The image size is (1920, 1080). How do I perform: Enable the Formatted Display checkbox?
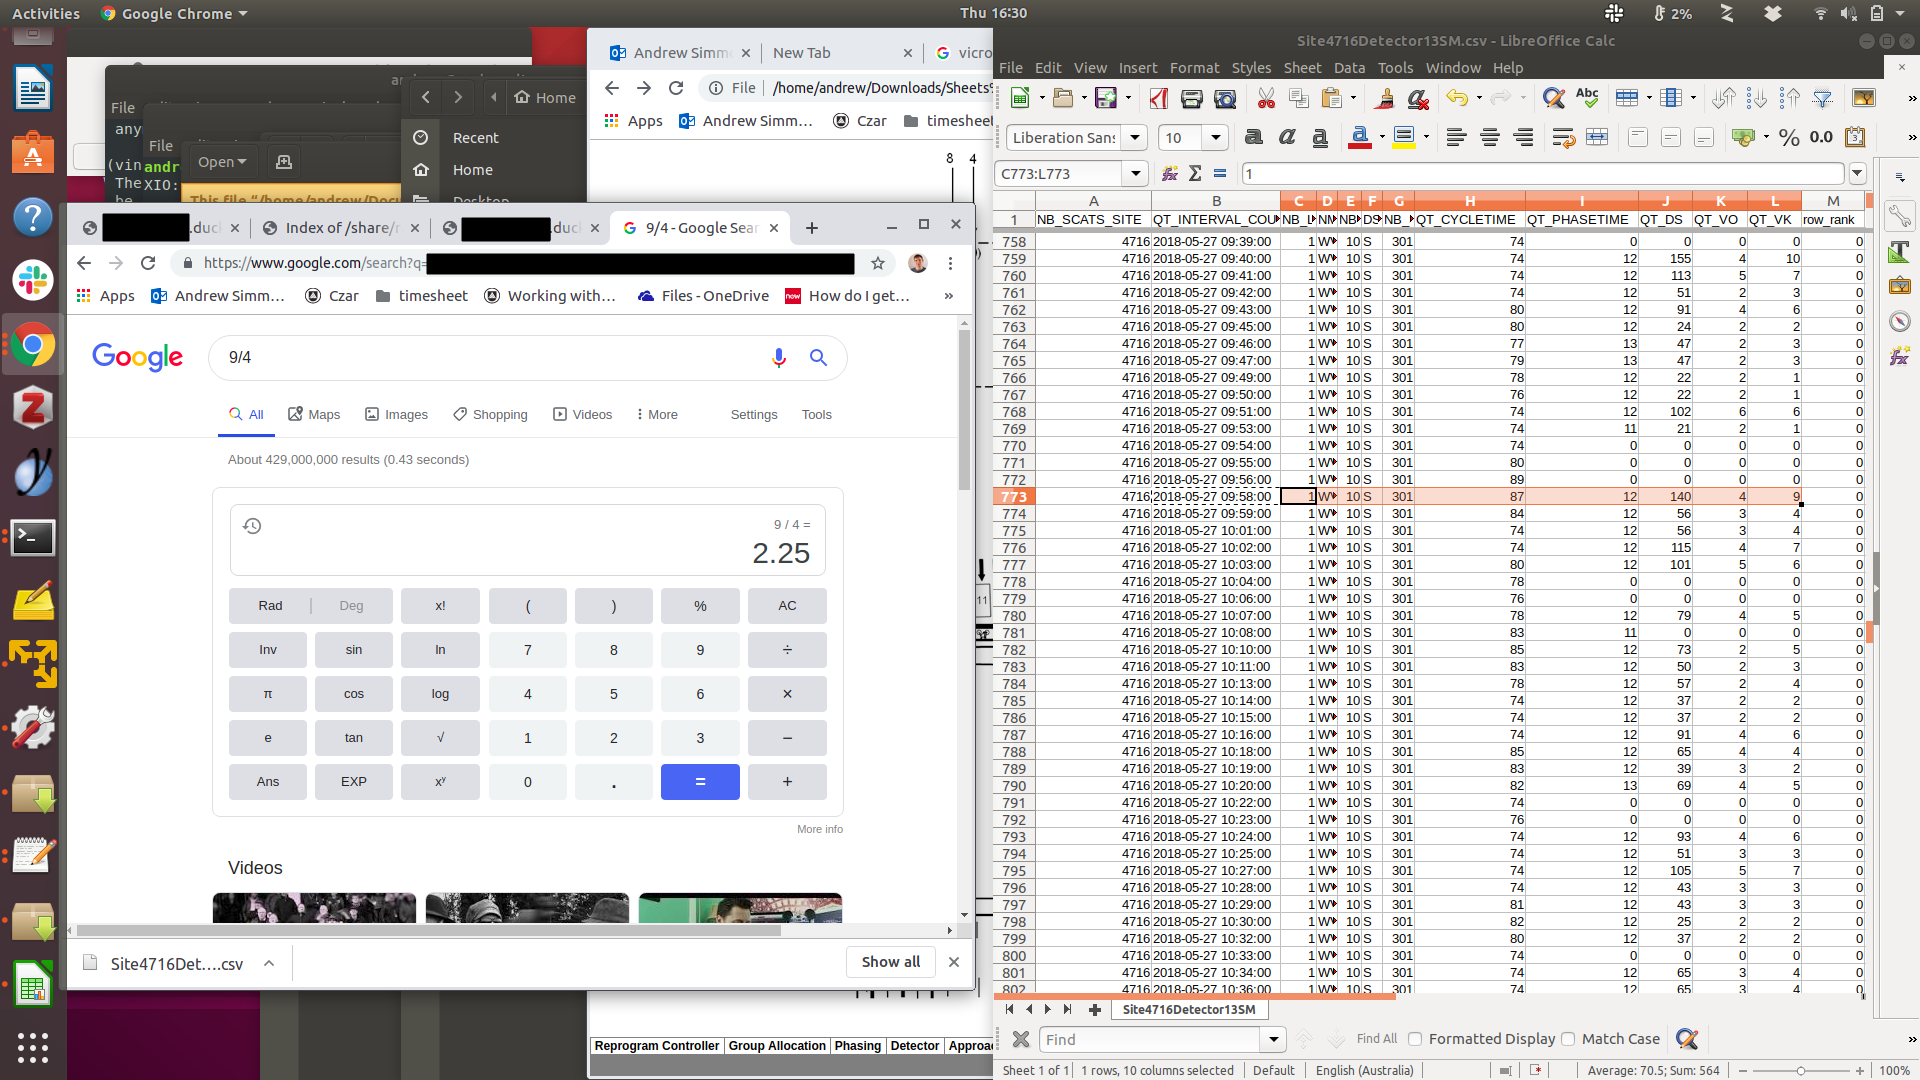[x=1415, y=1039]
